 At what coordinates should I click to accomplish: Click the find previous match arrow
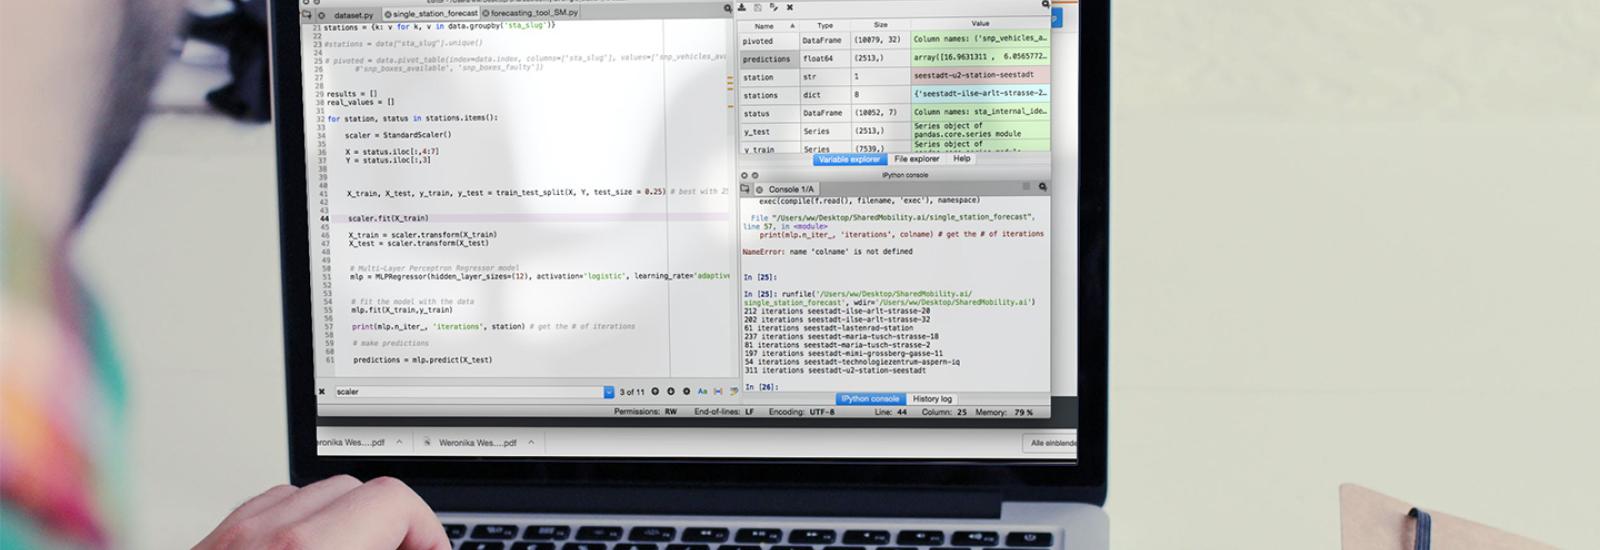[655, 392]
